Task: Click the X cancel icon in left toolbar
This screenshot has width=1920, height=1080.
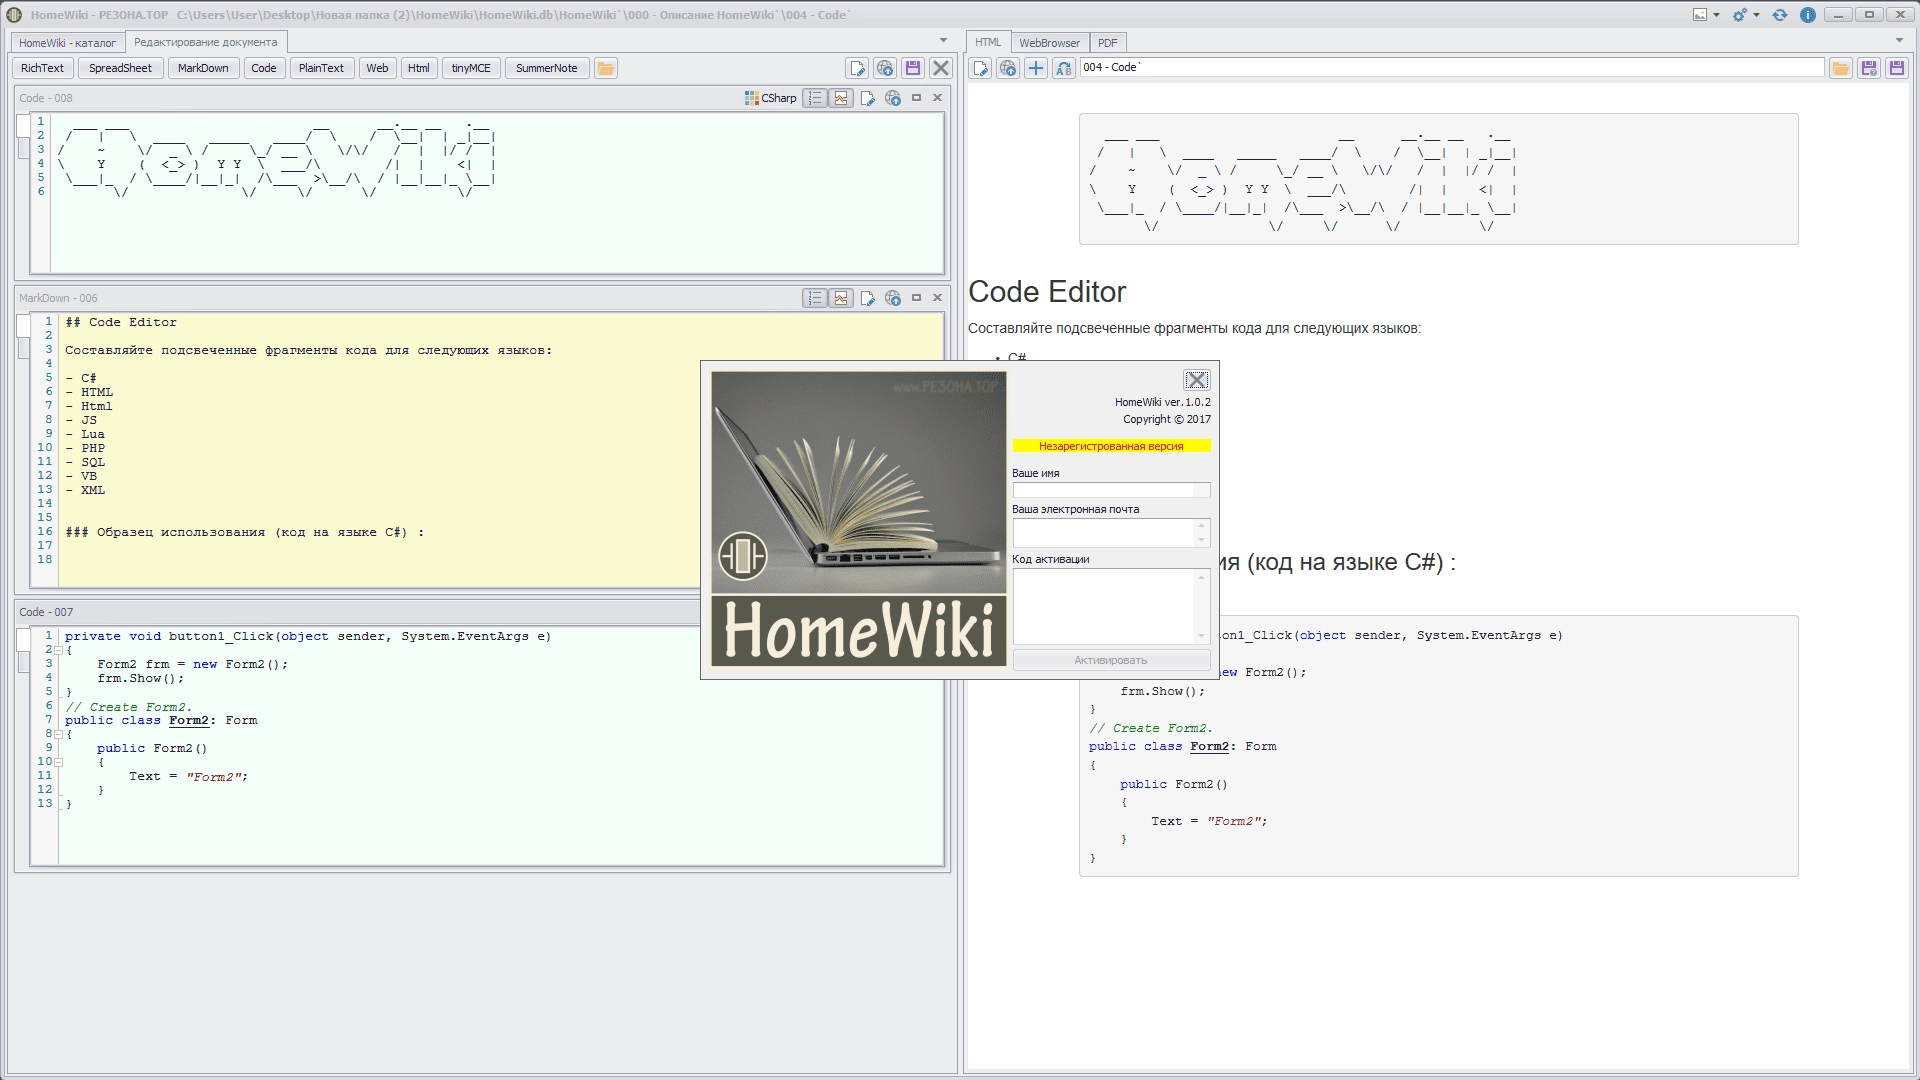Action: point(941,68)
